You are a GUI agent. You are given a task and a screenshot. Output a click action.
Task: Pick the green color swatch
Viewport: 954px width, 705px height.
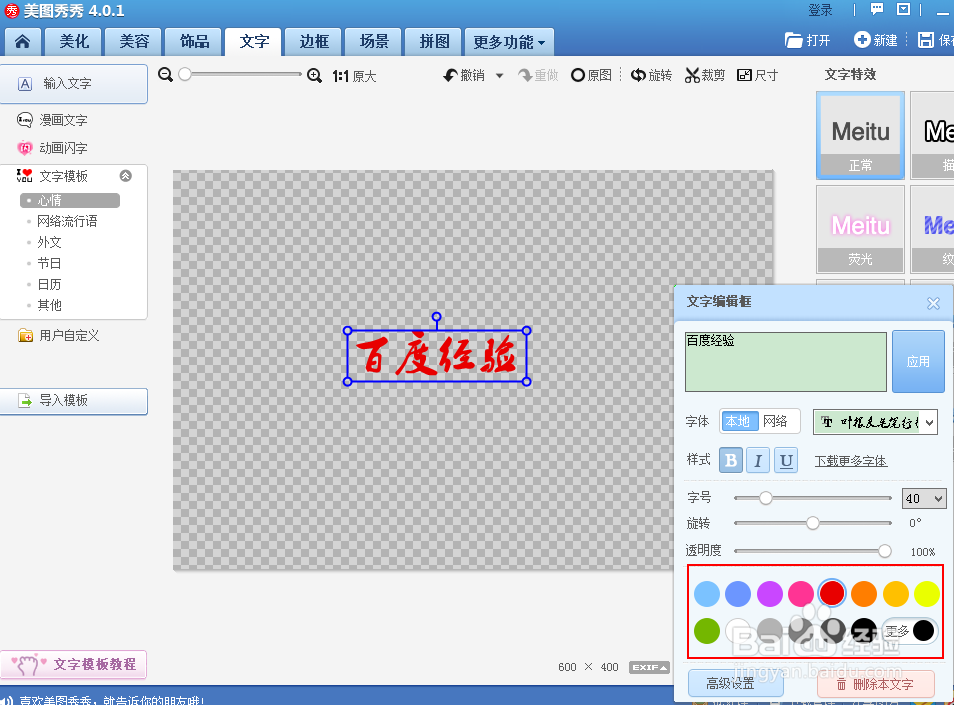(706, 631)
